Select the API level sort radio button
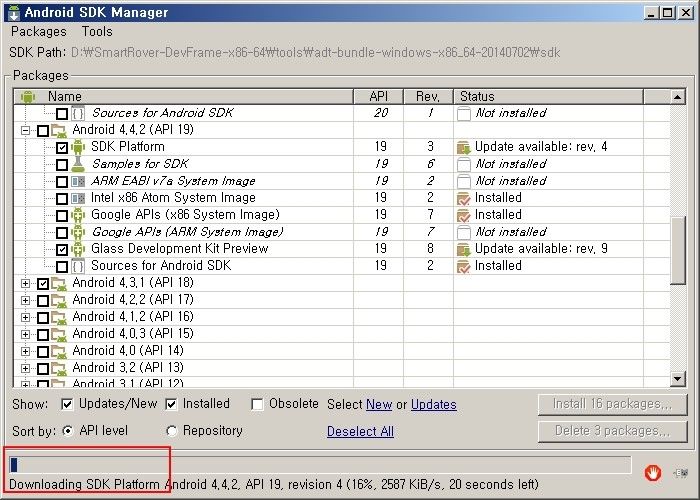 tap(67, 431)
